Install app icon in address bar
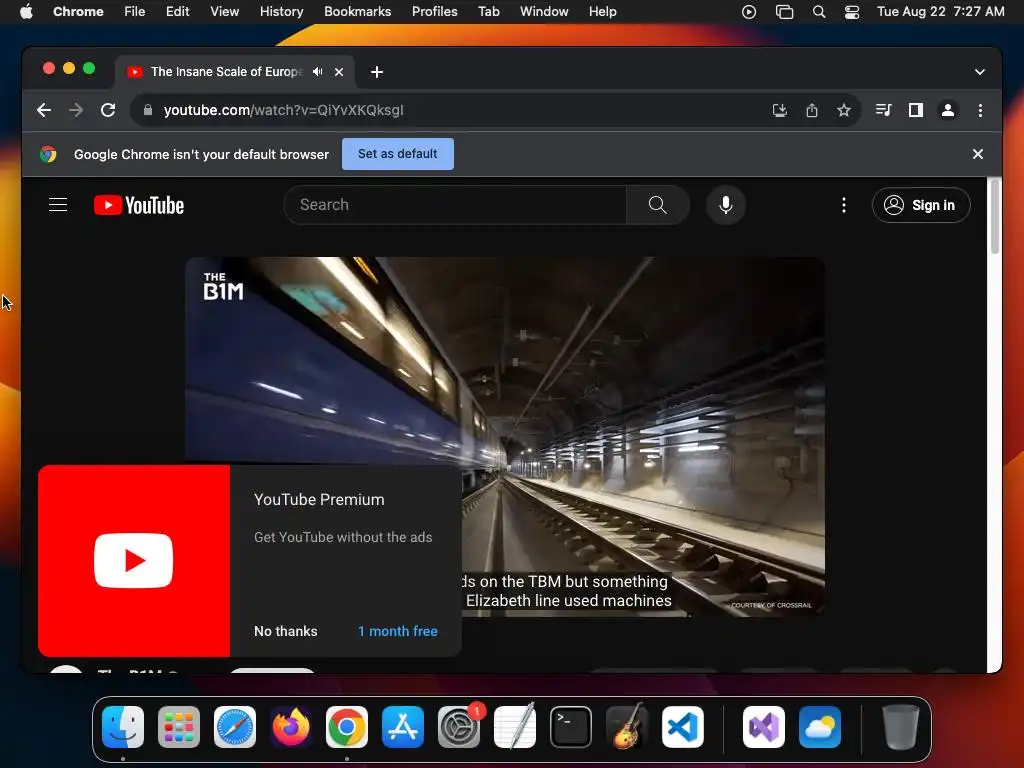 point(779,110)
